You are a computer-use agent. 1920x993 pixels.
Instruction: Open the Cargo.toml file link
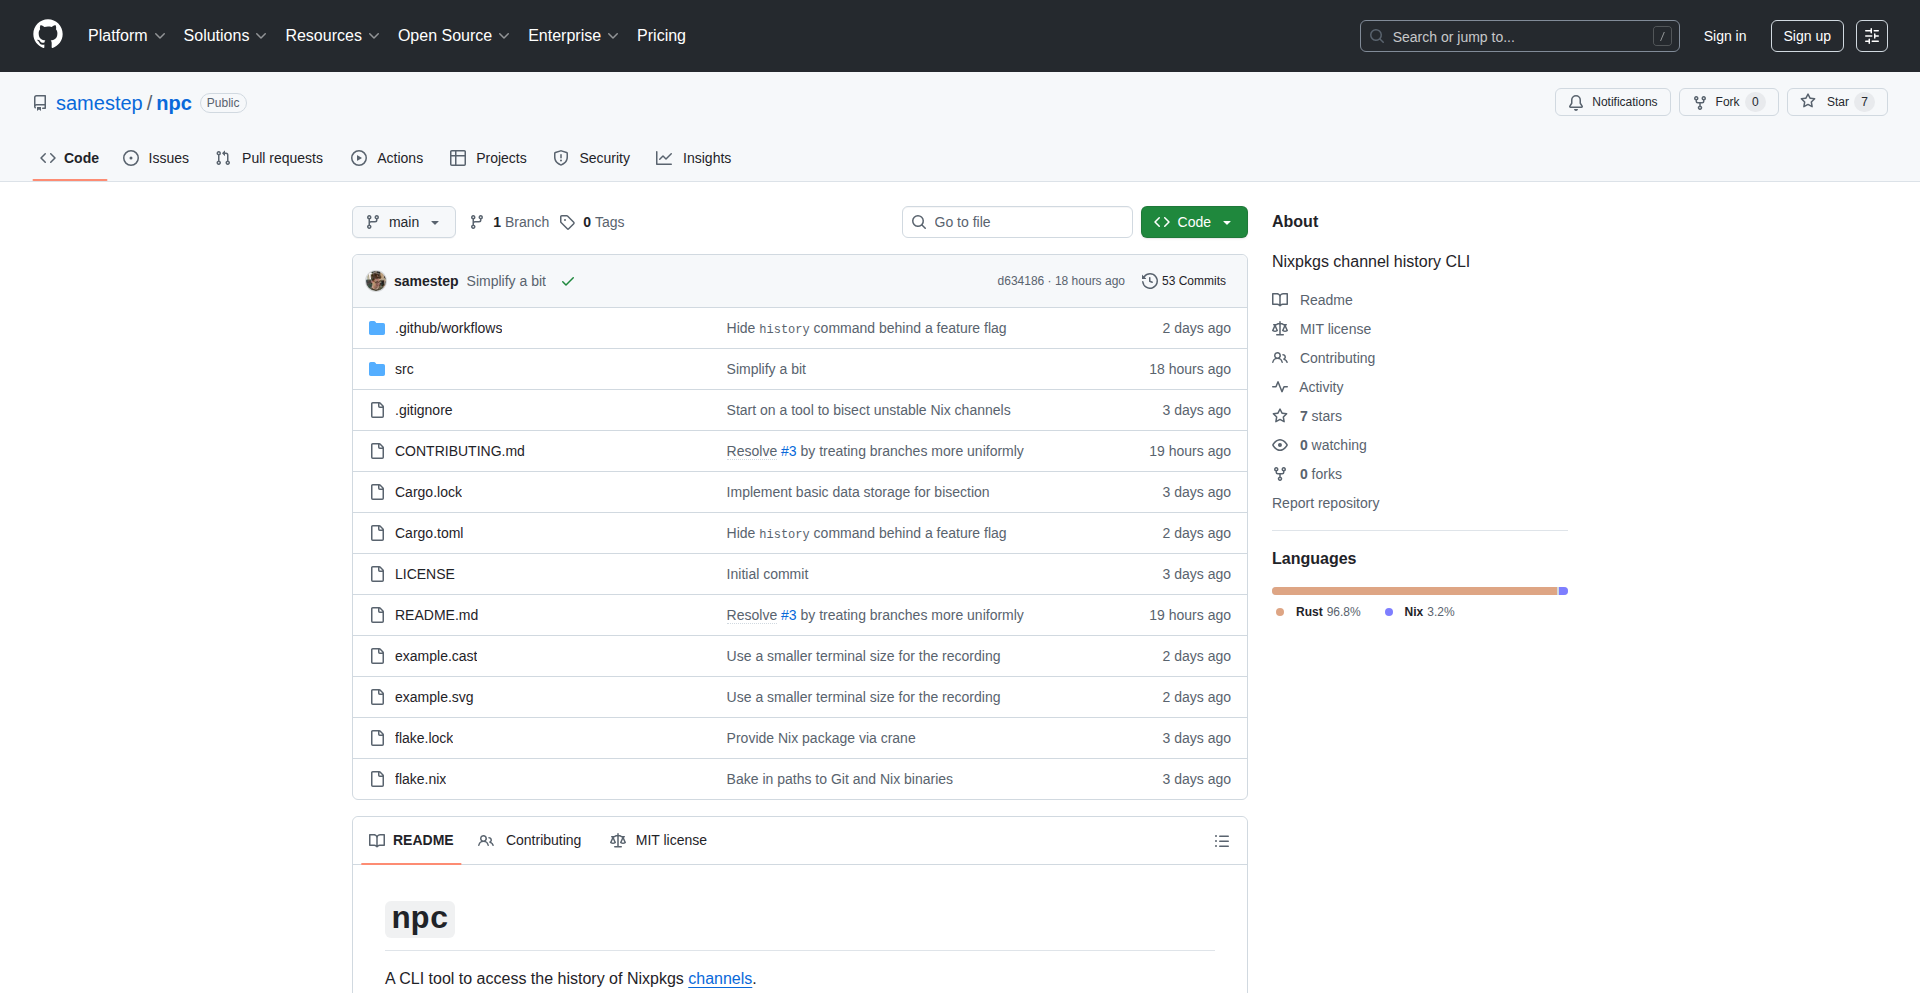coord(429,533)
